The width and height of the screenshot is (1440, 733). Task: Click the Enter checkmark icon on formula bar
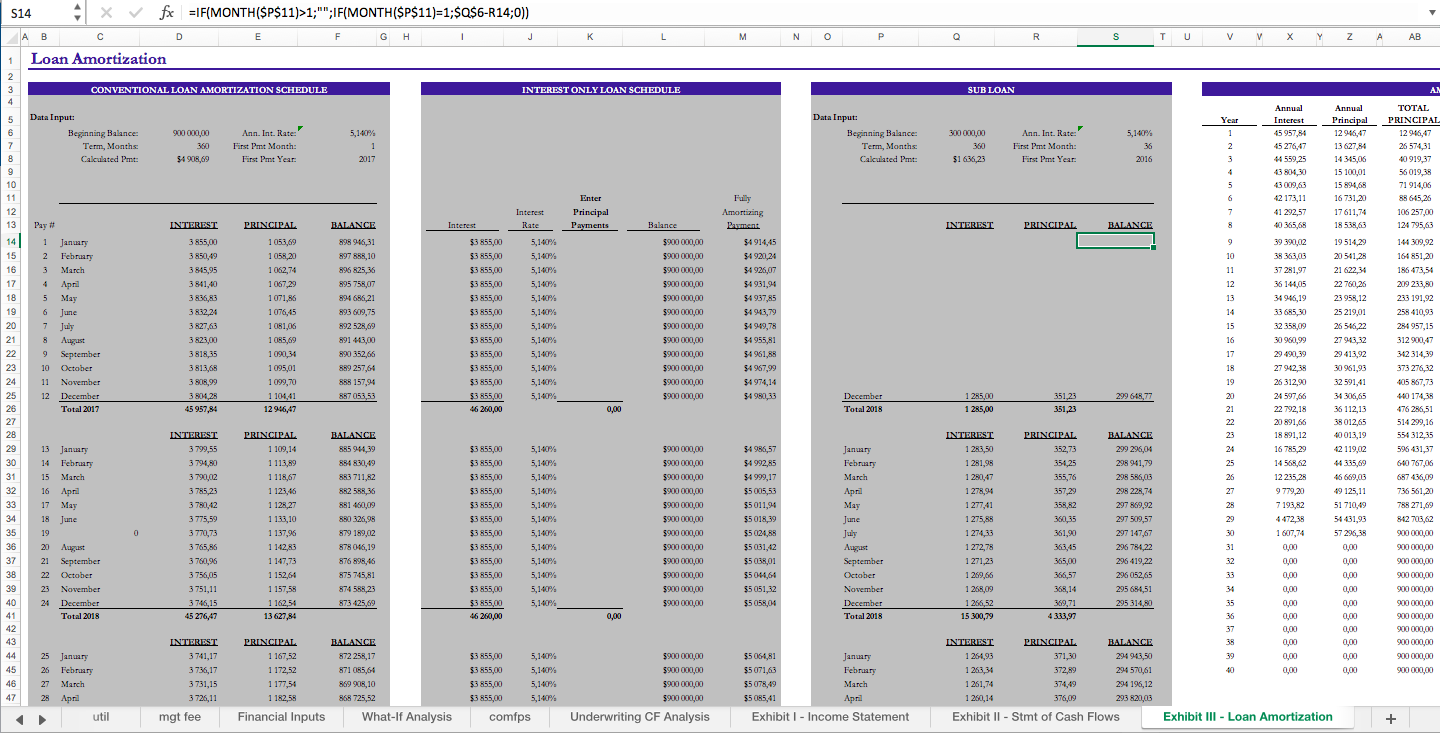click(x=136, y=13)
